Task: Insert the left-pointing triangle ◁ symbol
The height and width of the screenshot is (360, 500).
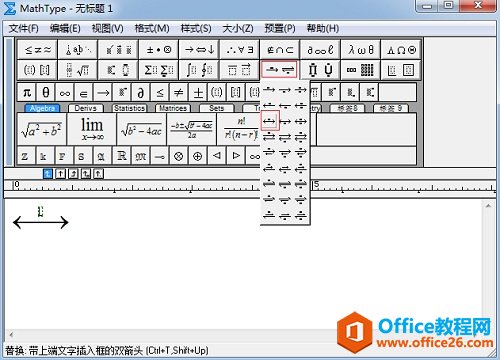Action: point(217,156)
